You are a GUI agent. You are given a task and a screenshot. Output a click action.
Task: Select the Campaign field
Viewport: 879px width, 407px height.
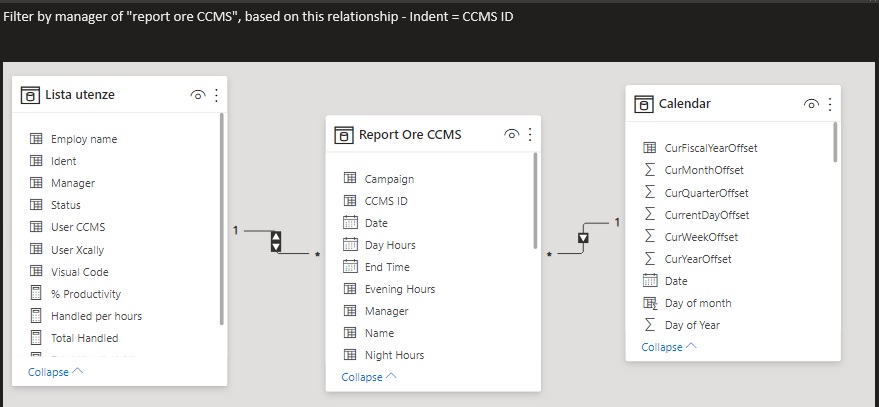click(390, 179)
